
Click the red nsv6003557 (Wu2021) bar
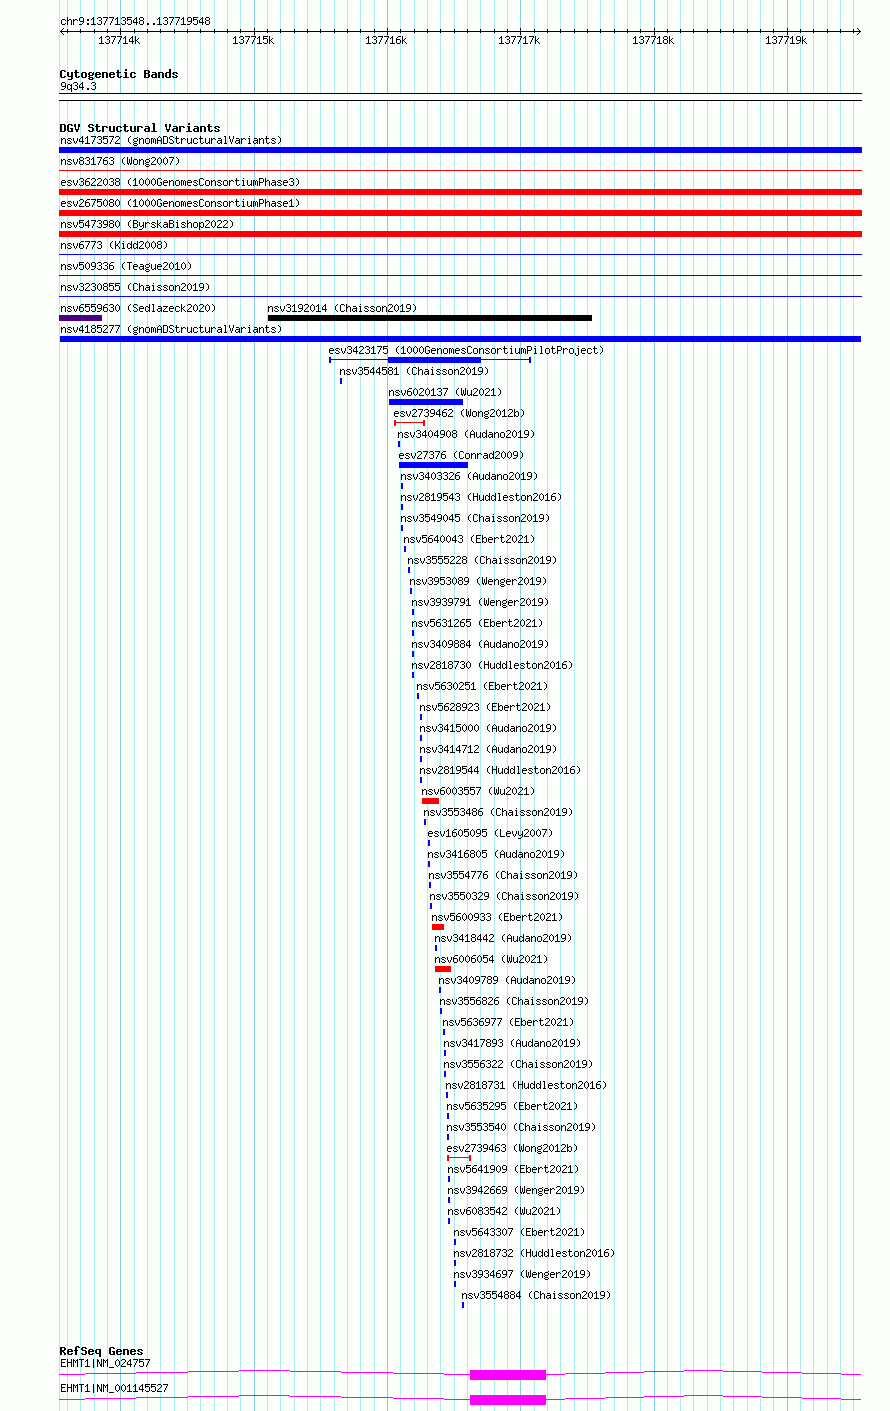[430, 801]
